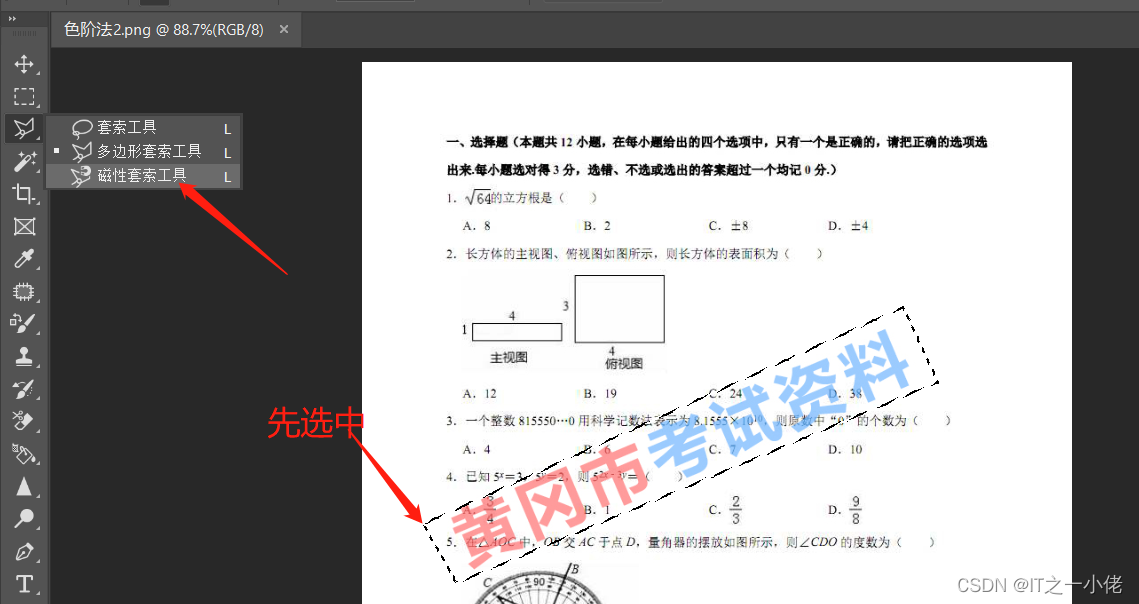Select the Patch tool

coord(24,291)
